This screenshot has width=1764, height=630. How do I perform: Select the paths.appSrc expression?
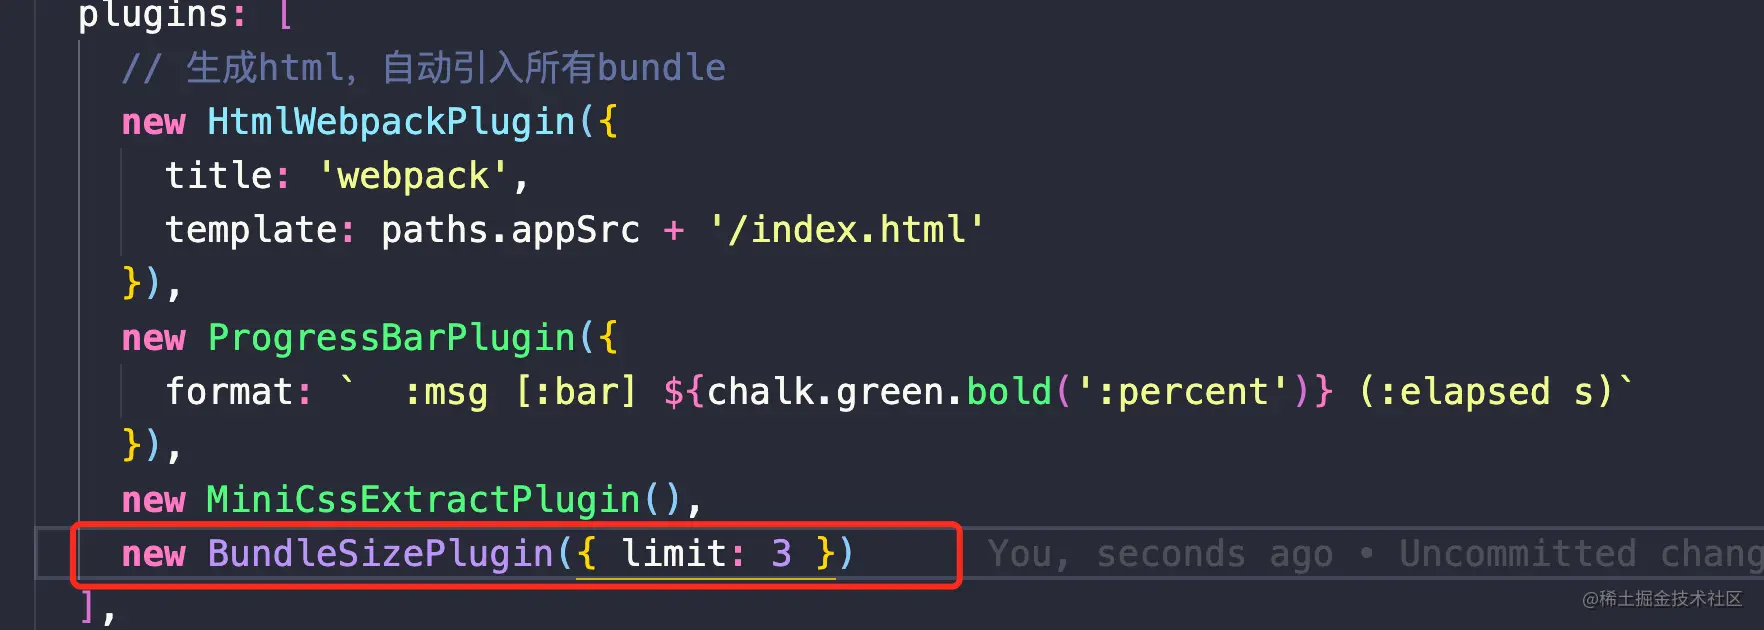click(510, 230)
